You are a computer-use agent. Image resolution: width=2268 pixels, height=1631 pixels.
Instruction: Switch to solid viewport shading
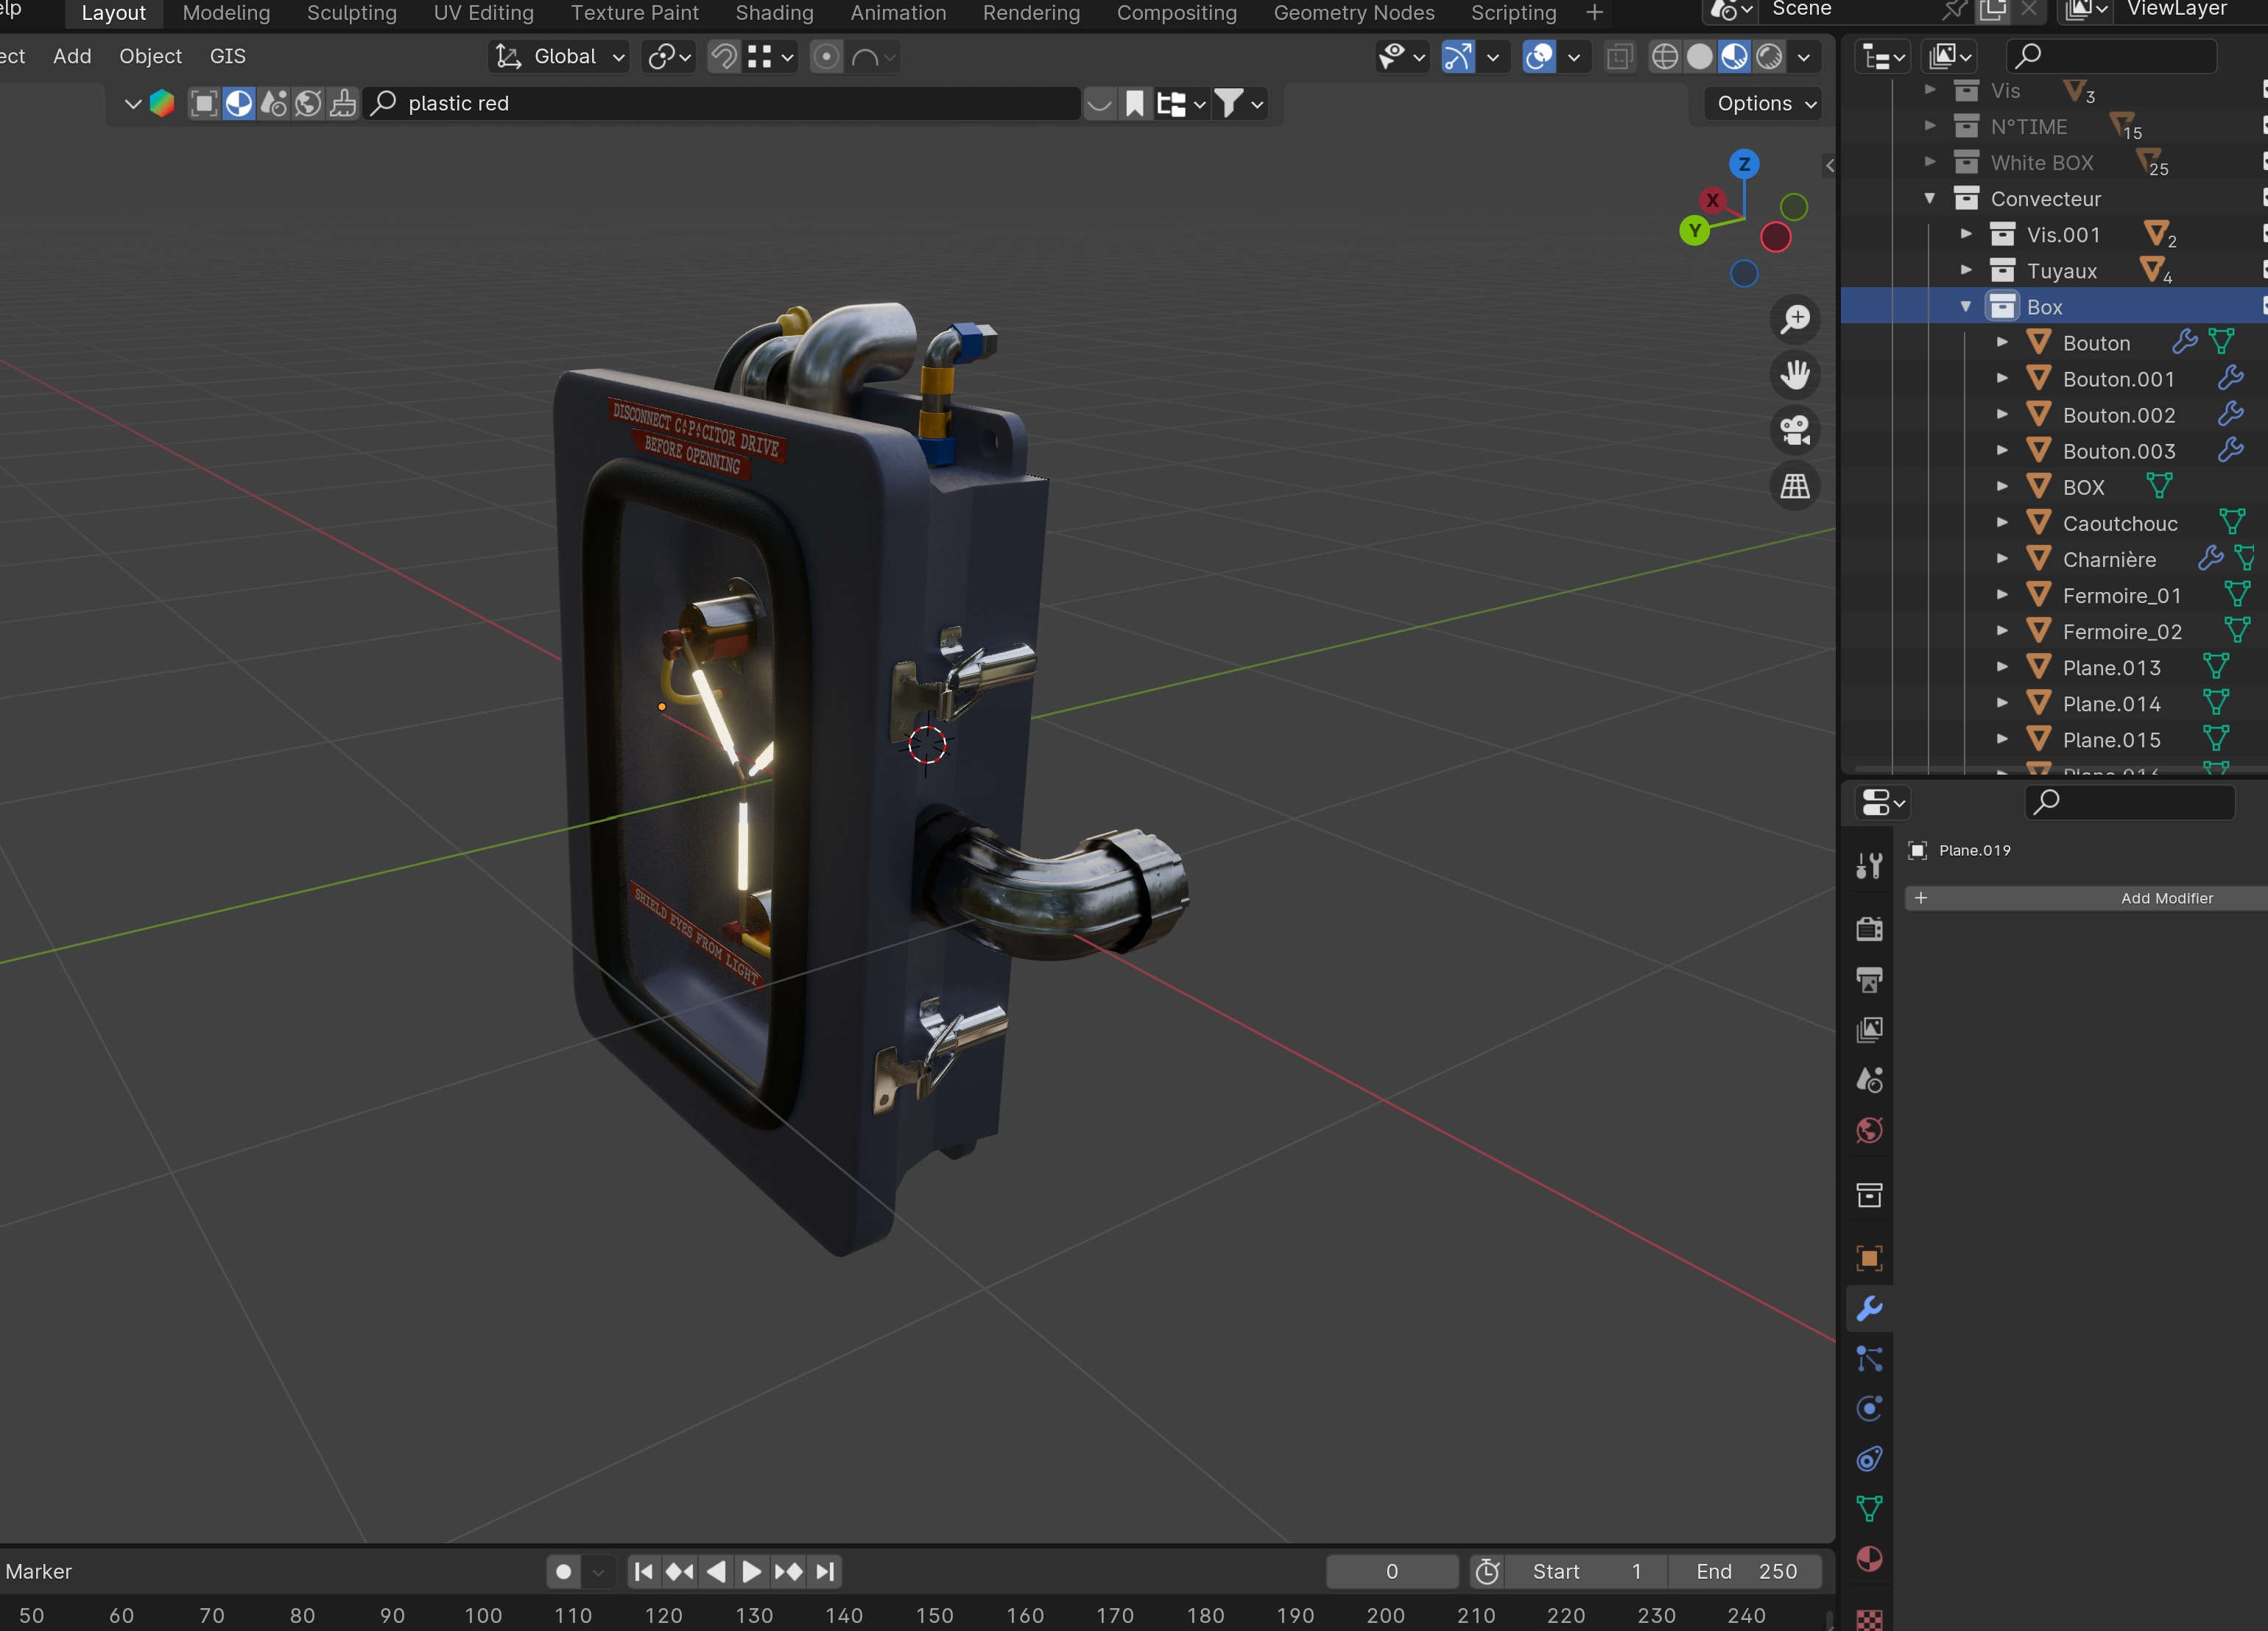1699,56
